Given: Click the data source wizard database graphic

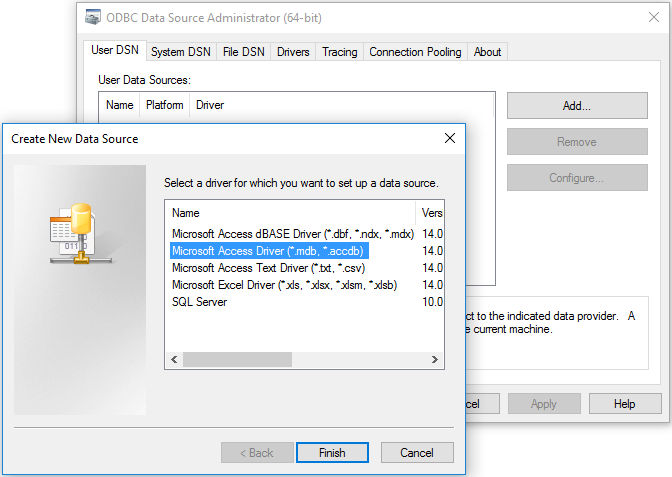Looking at the screenshot, I should coord(80,234).
